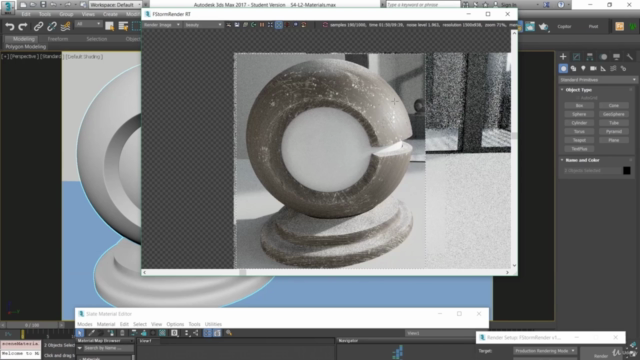
Task: Select the Systems category icon
Action: (x=623, y=69)
